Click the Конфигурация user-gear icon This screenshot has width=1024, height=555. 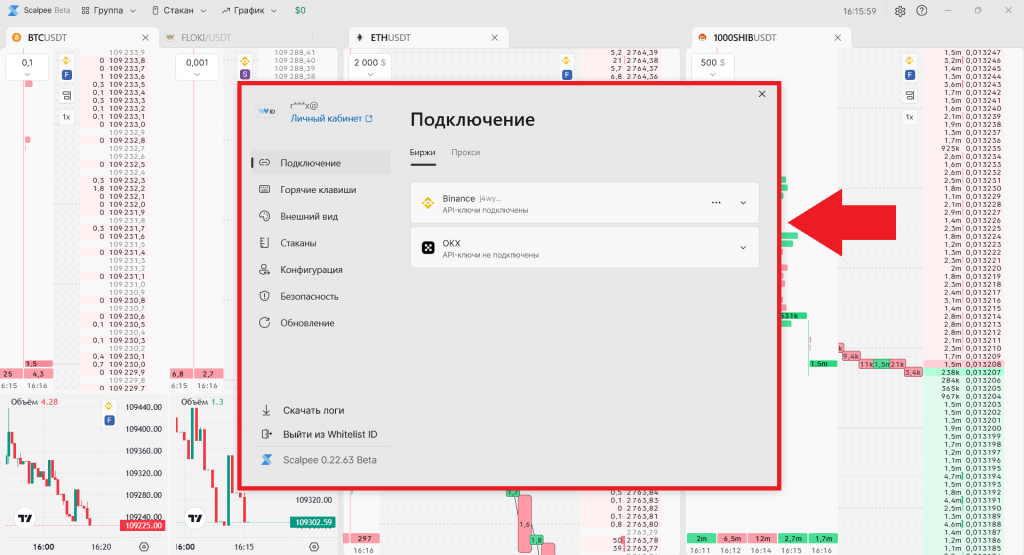coord(264,270)
